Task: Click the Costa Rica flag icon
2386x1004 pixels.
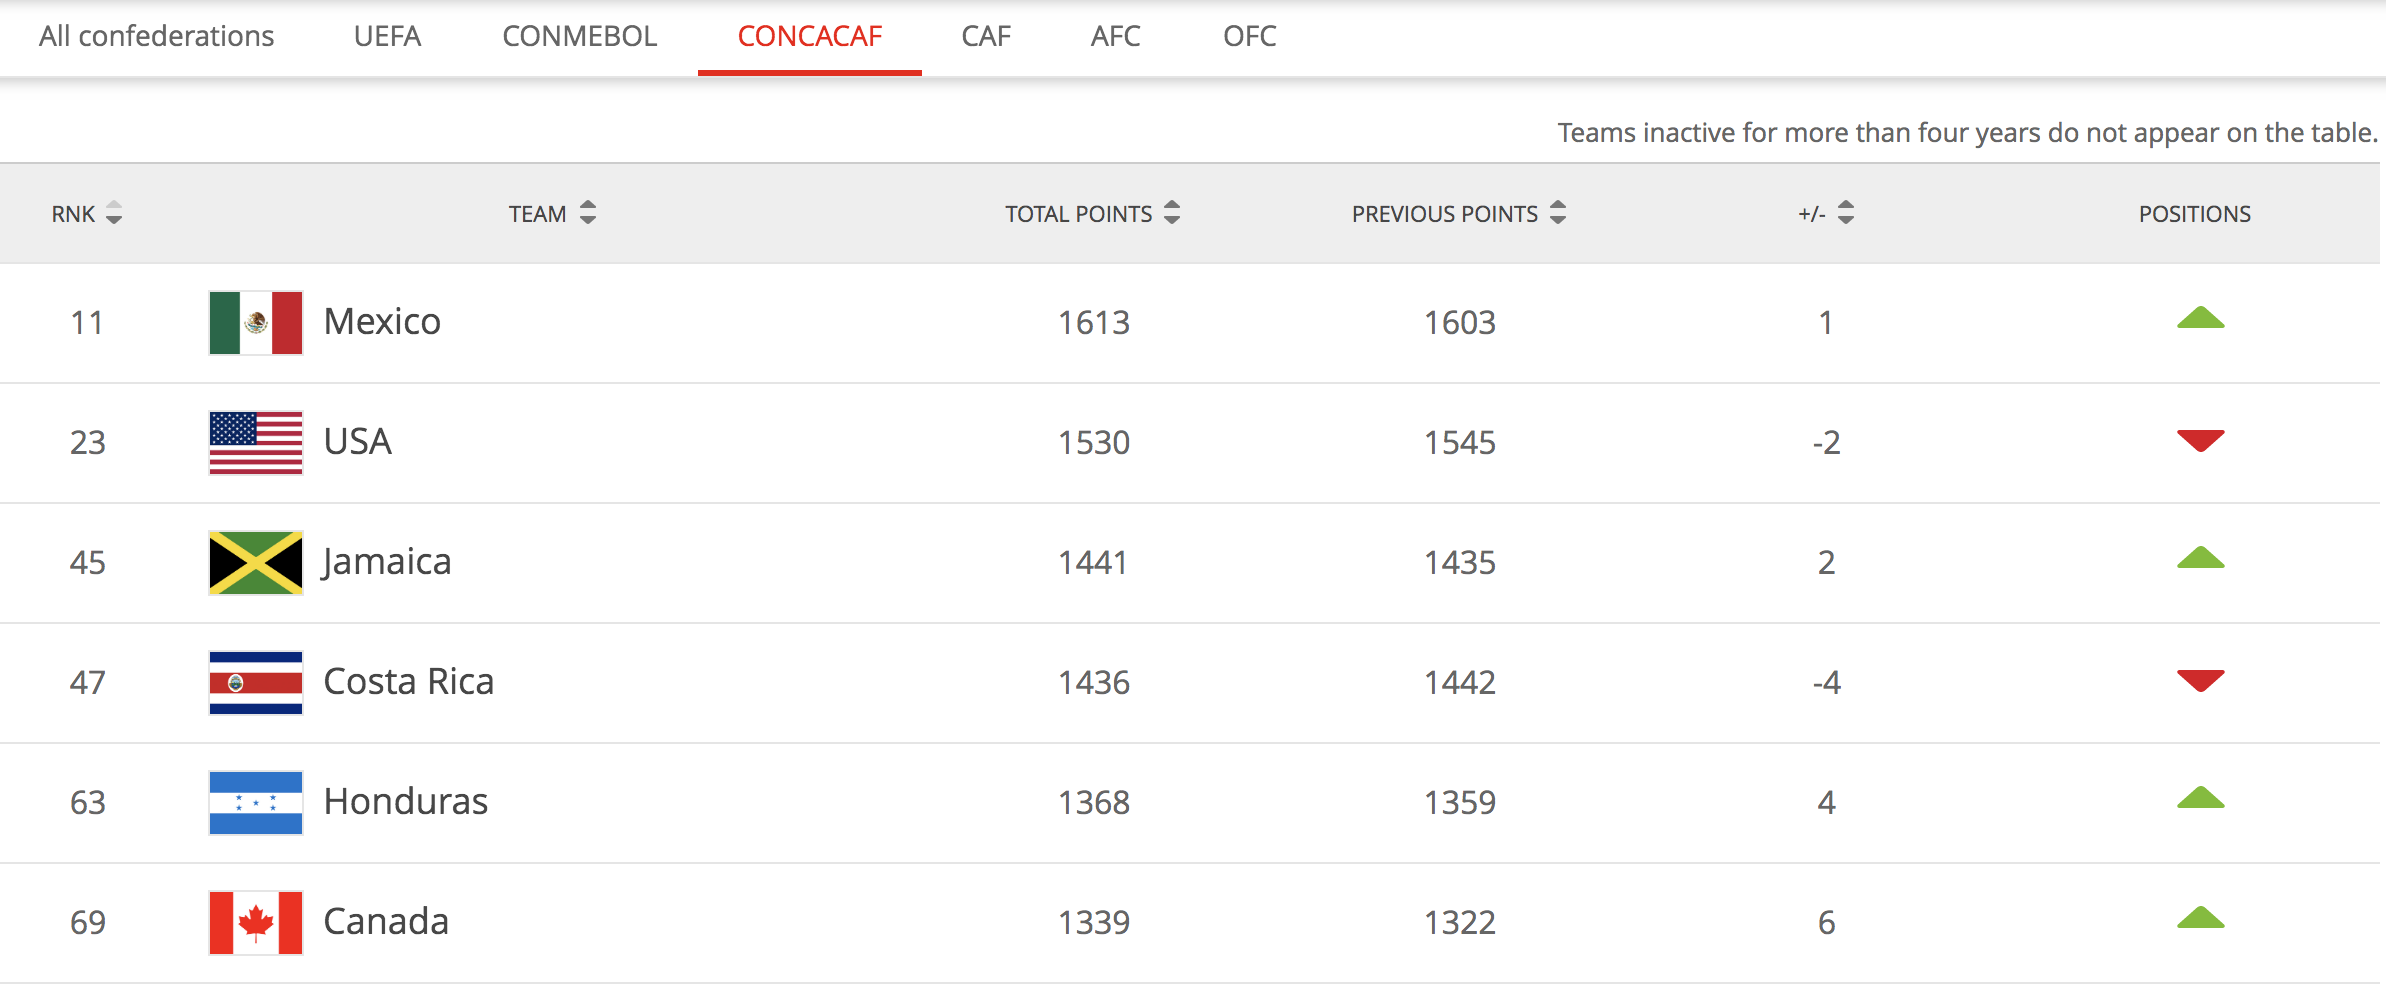Action: pyautogui.click(x=256, y=683)
